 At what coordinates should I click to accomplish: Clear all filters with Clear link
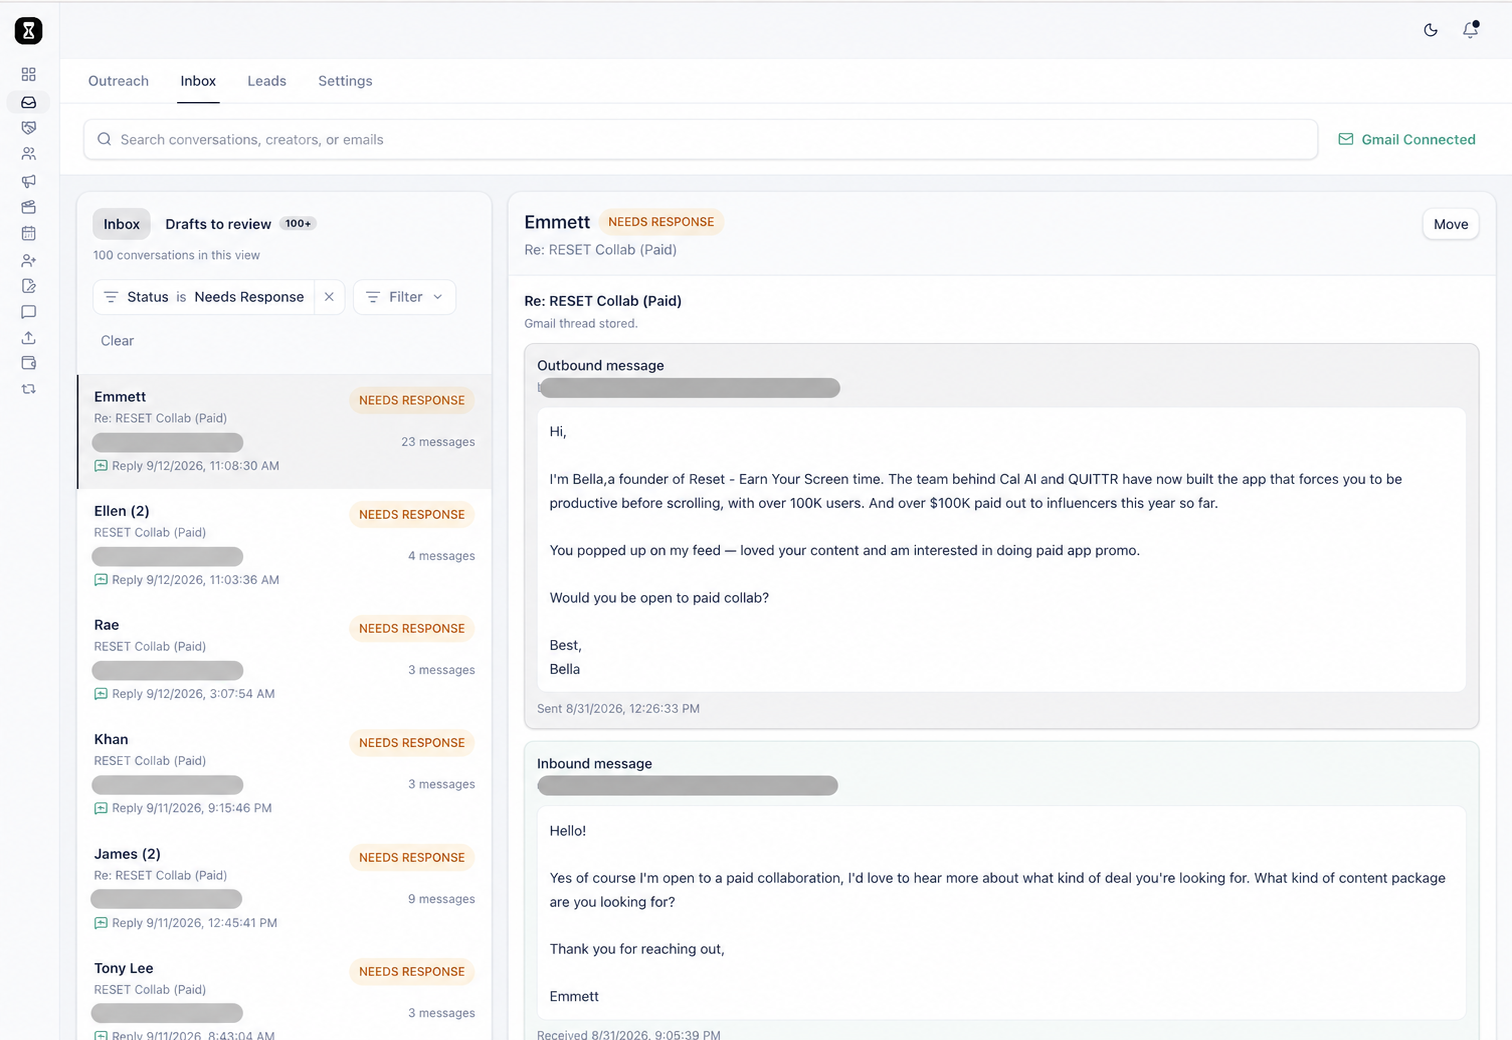pyautogui.click(x=117, y=341)
